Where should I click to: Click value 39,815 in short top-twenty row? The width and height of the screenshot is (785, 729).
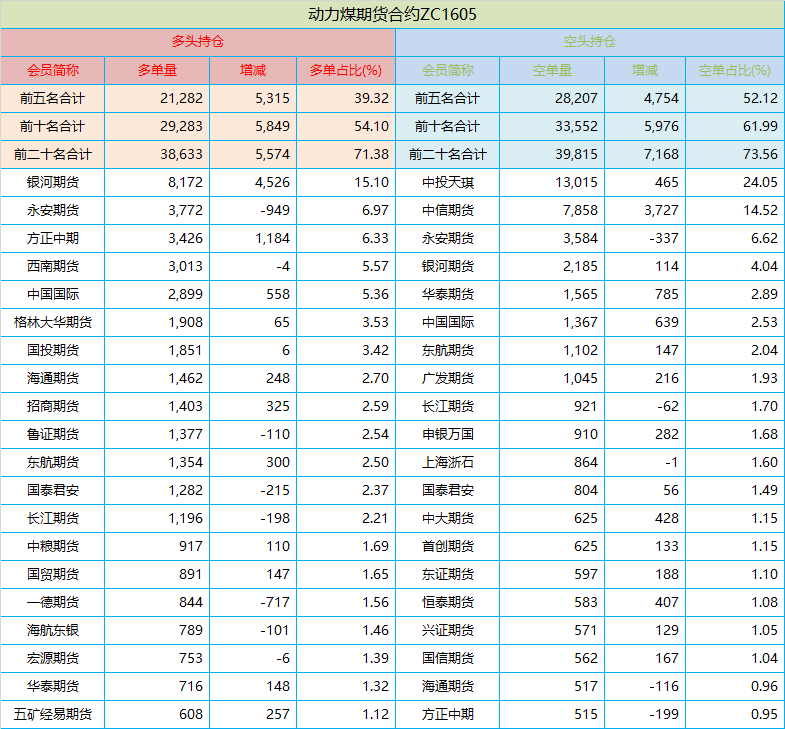576,154
